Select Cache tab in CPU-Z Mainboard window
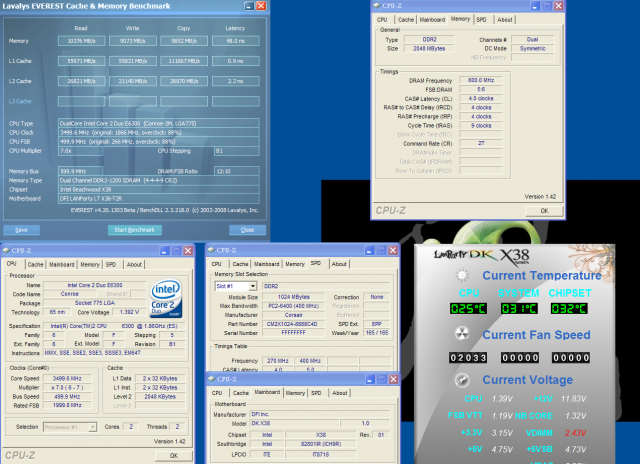Screen dimensions: 640x464 240,393
